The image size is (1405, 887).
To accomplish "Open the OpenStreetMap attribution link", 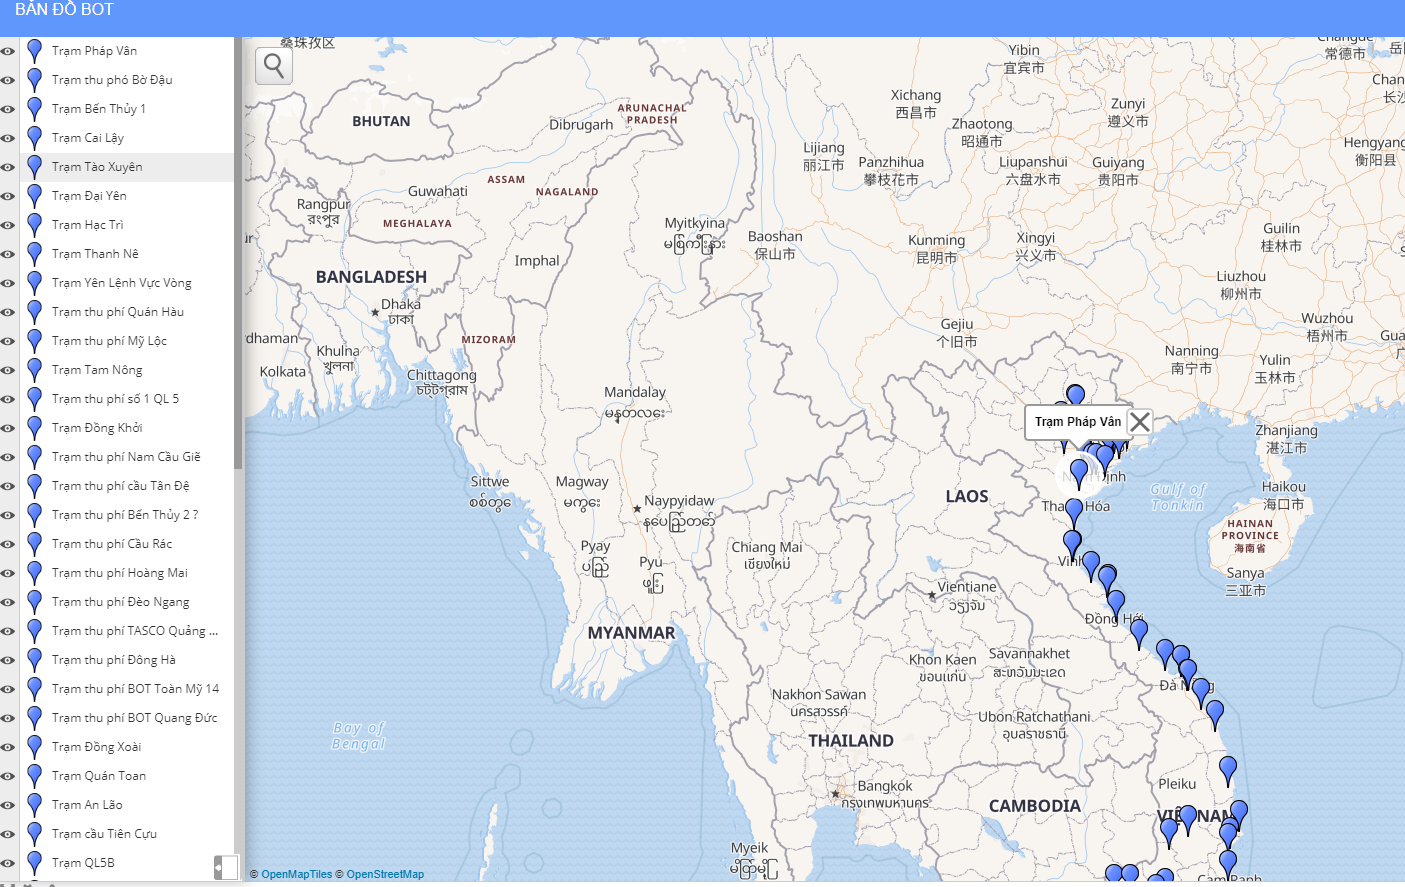I will pyautogui.click(x=385, y=874).
